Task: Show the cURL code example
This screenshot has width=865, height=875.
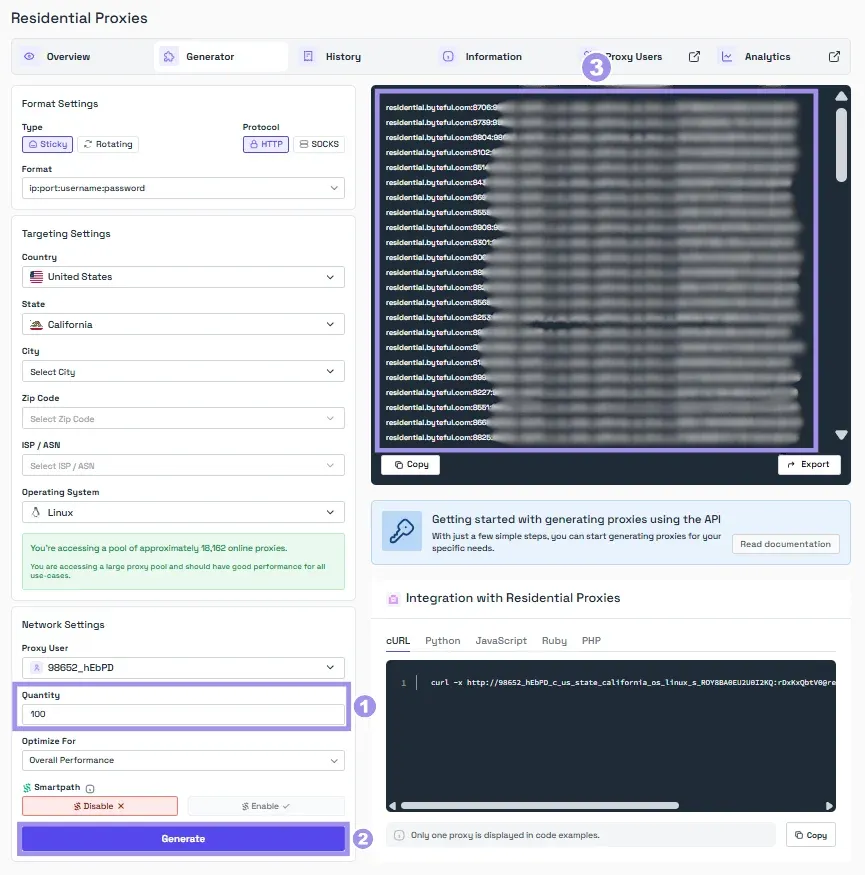Action: click(x=398, y=641)
